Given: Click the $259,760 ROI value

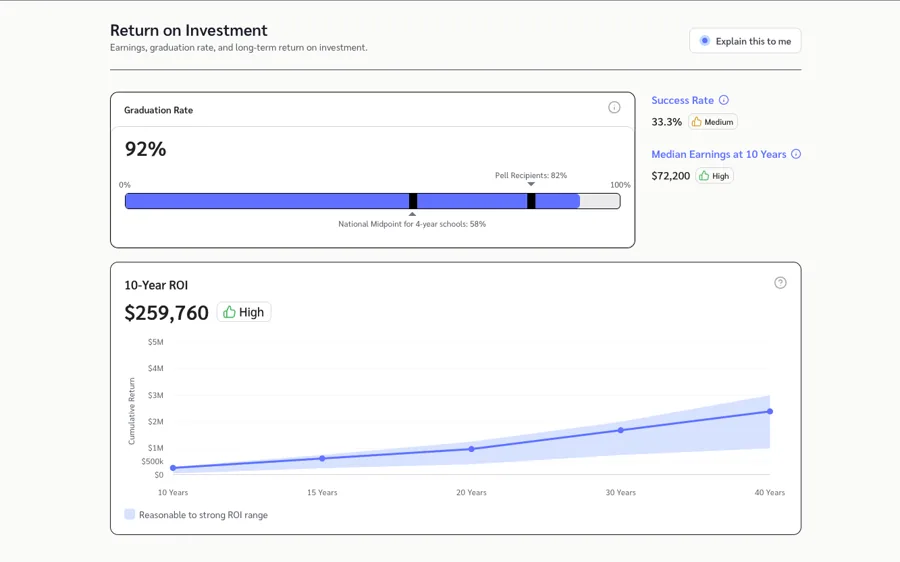Looking at the screenshot, I should click(166, 313).
